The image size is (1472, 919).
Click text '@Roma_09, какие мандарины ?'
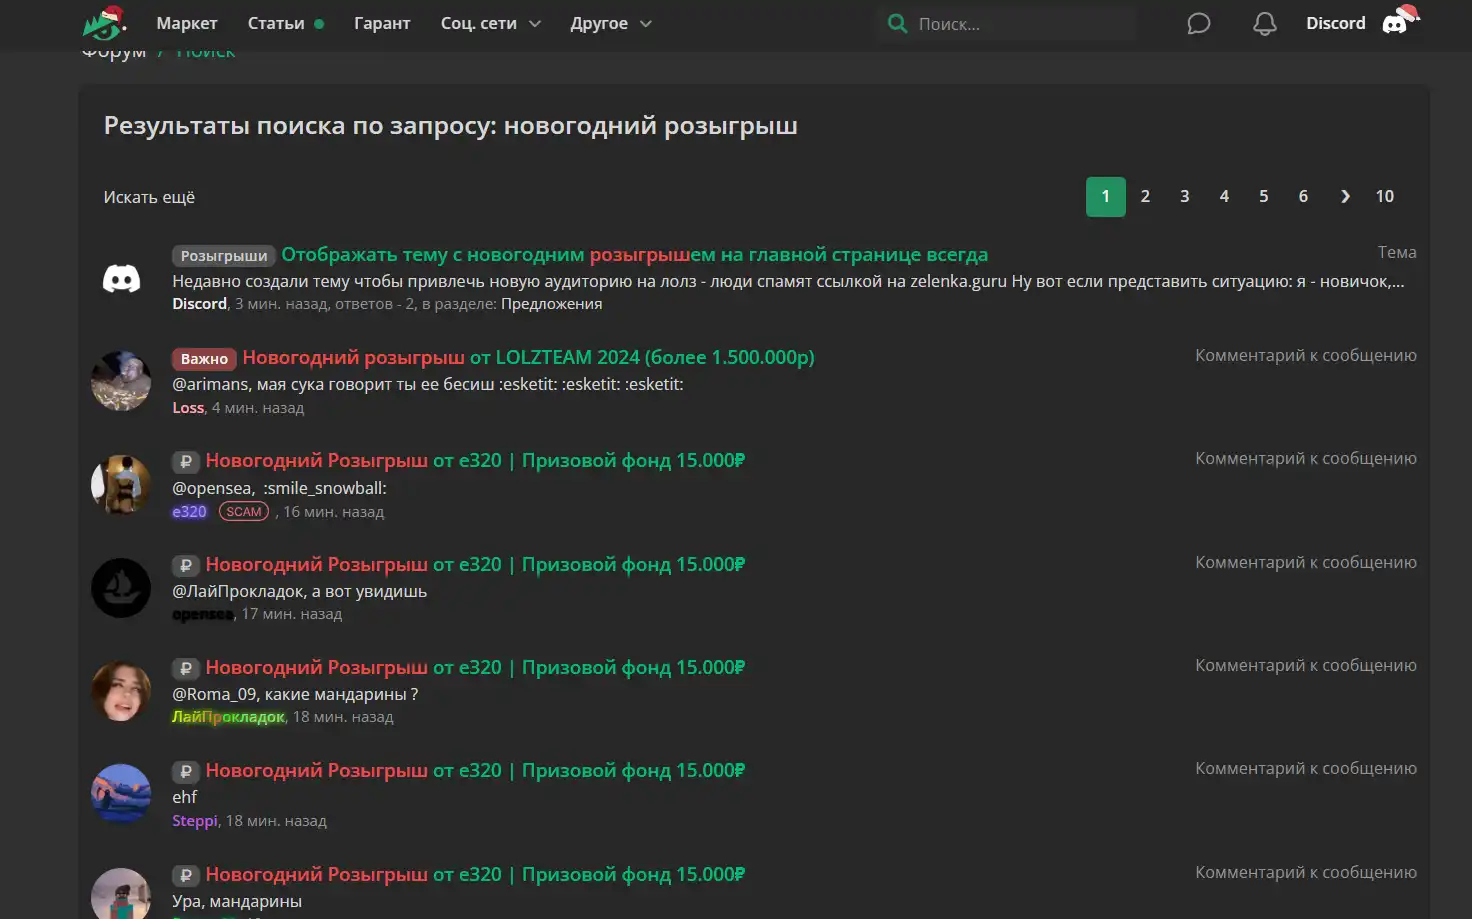(x=295, y=694)
